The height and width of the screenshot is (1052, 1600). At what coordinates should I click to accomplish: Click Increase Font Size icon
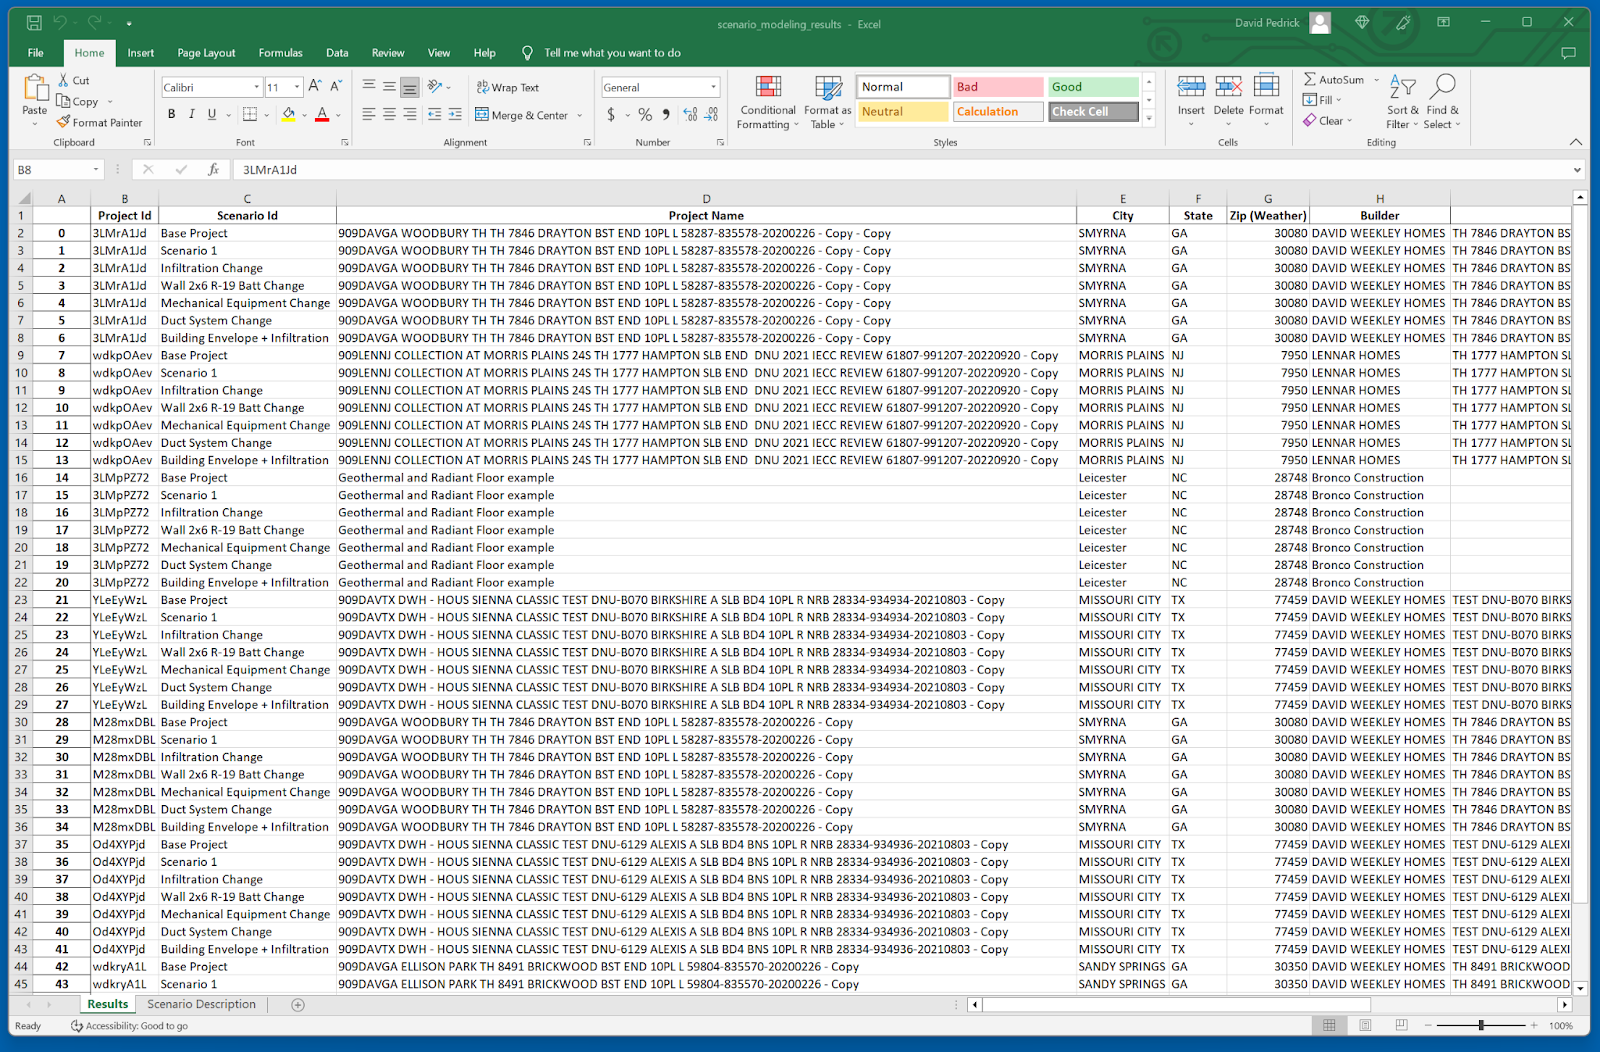pos(315,87)
